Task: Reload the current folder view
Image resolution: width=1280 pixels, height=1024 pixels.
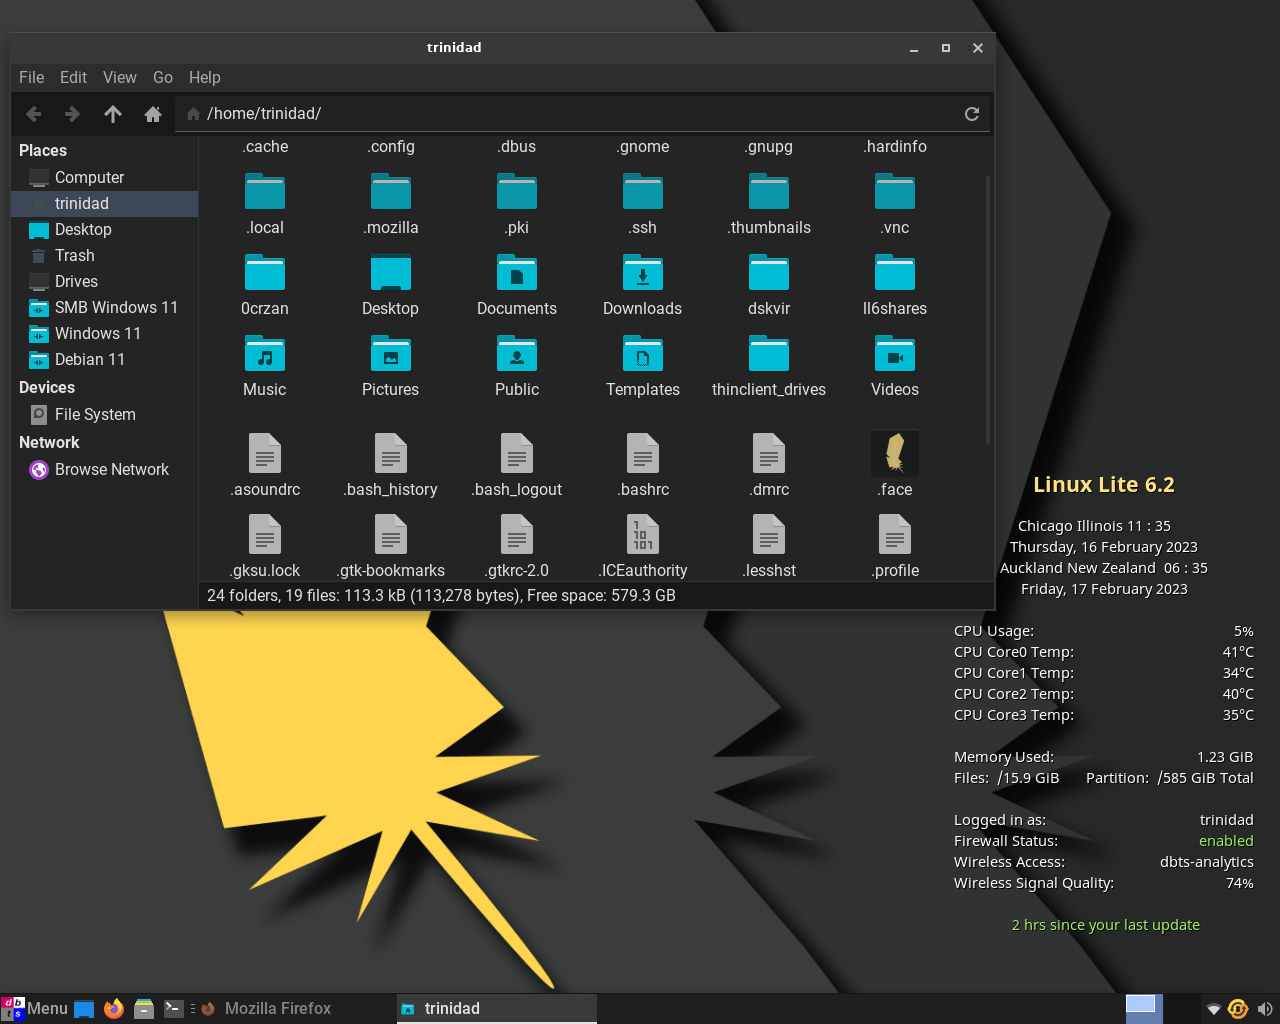Action: [x=971, y=114]
